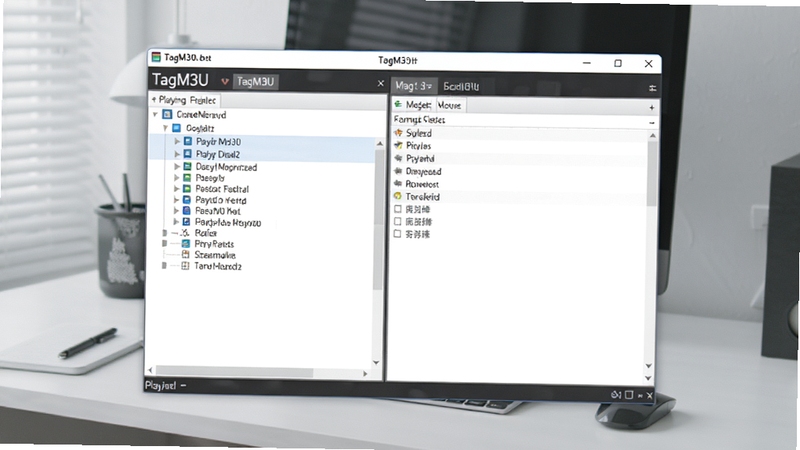Click the Playjed status bar label
Screen dimensions: 800x450
point(160,385)
